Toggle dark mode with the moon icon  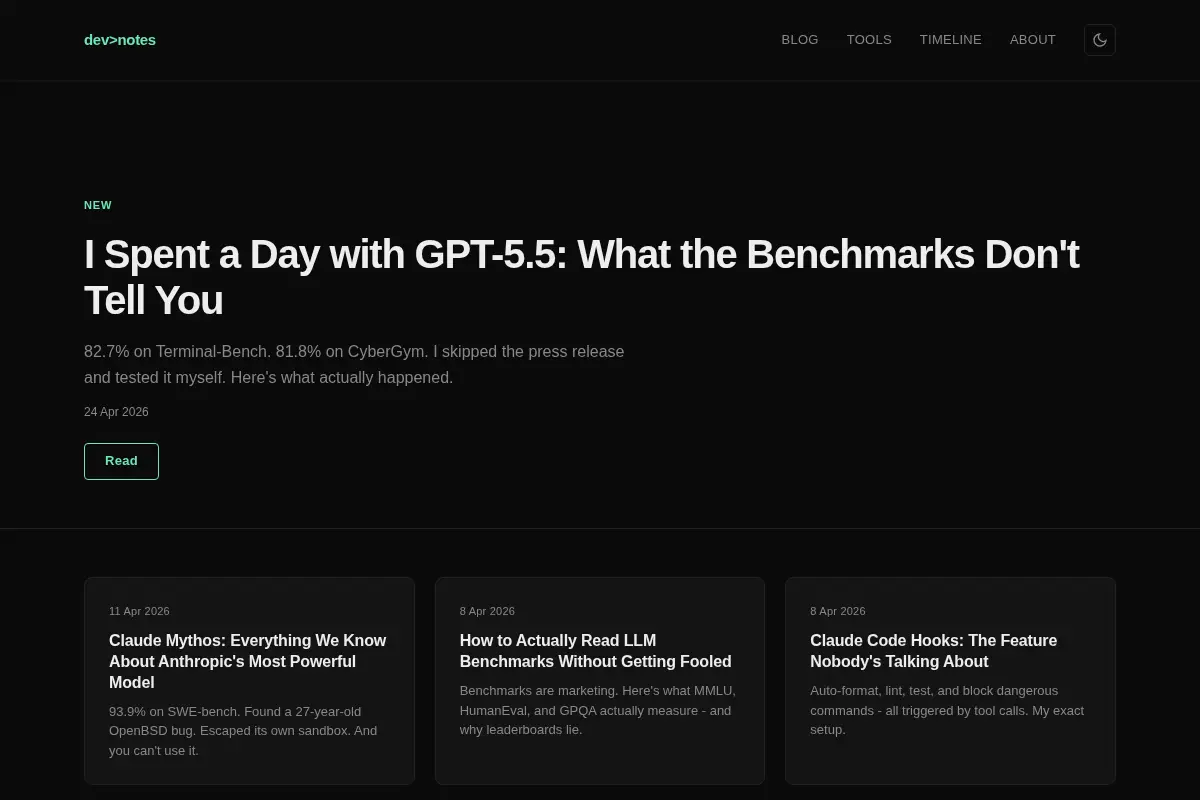(x=1100, y=40)
